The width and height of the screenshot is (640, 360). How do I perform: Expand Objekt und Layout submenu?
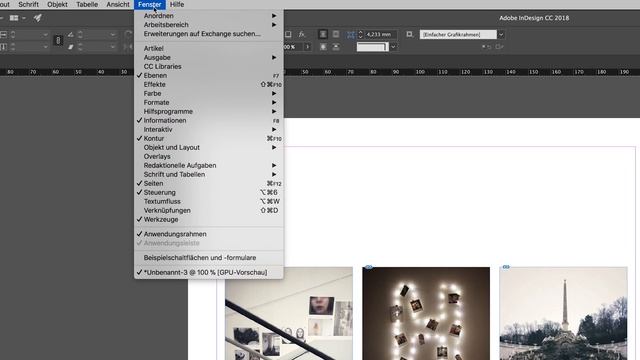coord(209,147)
